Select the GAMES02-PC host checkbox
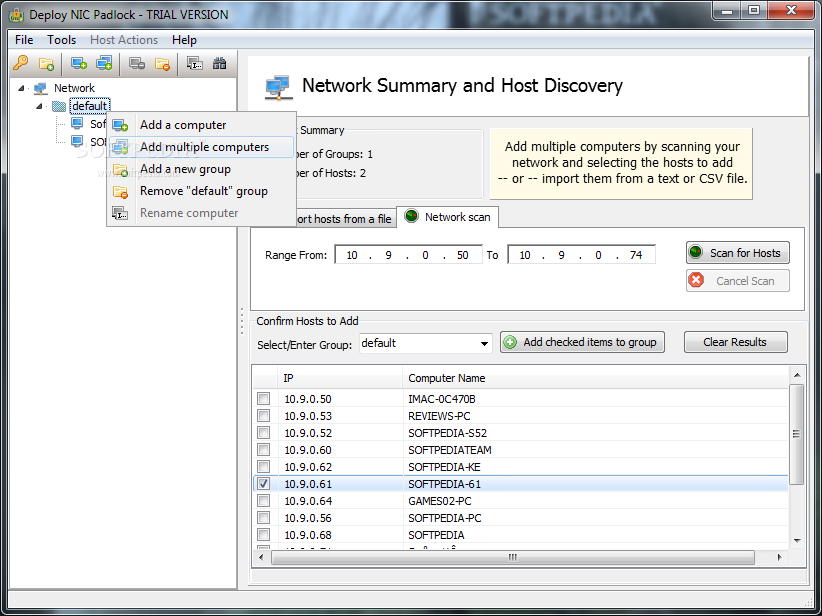The width and height of the screenshot is (822, 616). click(263, 501)
